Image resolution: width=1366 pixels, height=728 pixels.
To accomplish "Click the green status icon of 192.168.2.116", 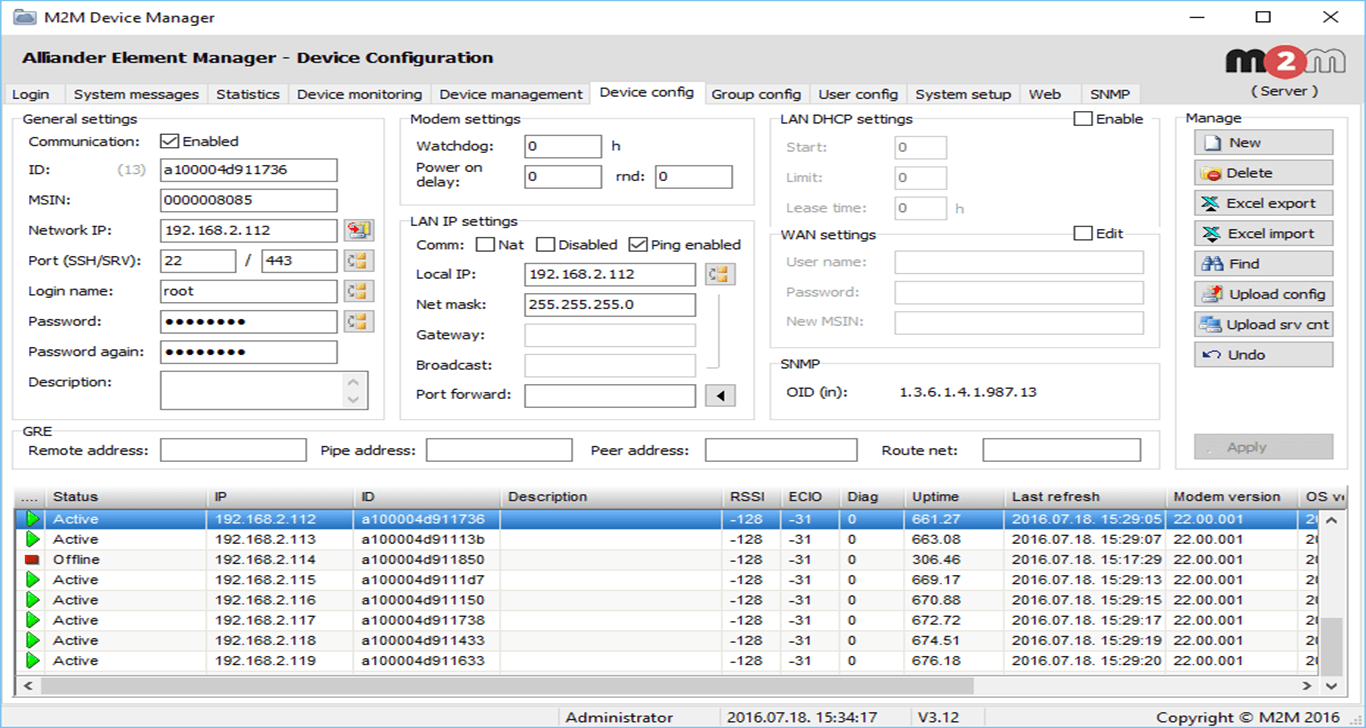I will pyautogui.click(x=33, y=600).
